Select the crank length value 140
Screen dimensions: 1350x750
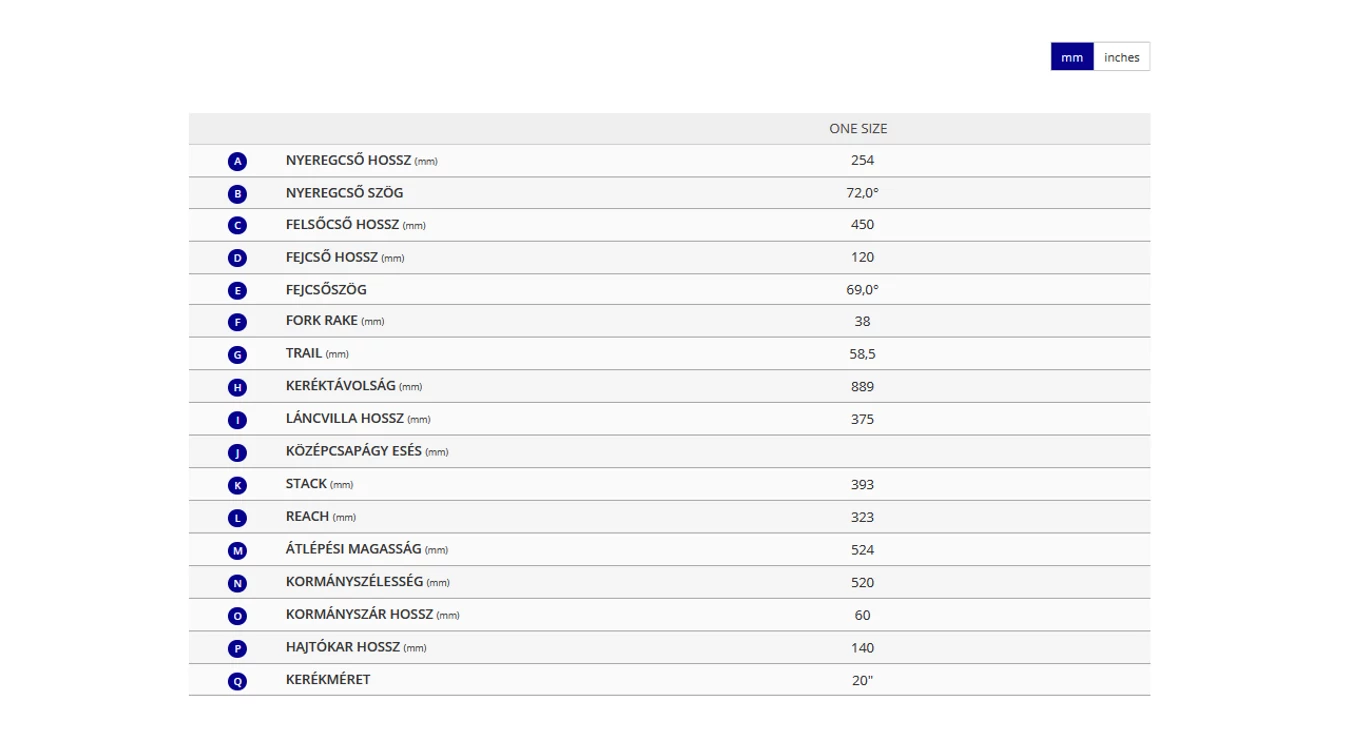point(862,647)
